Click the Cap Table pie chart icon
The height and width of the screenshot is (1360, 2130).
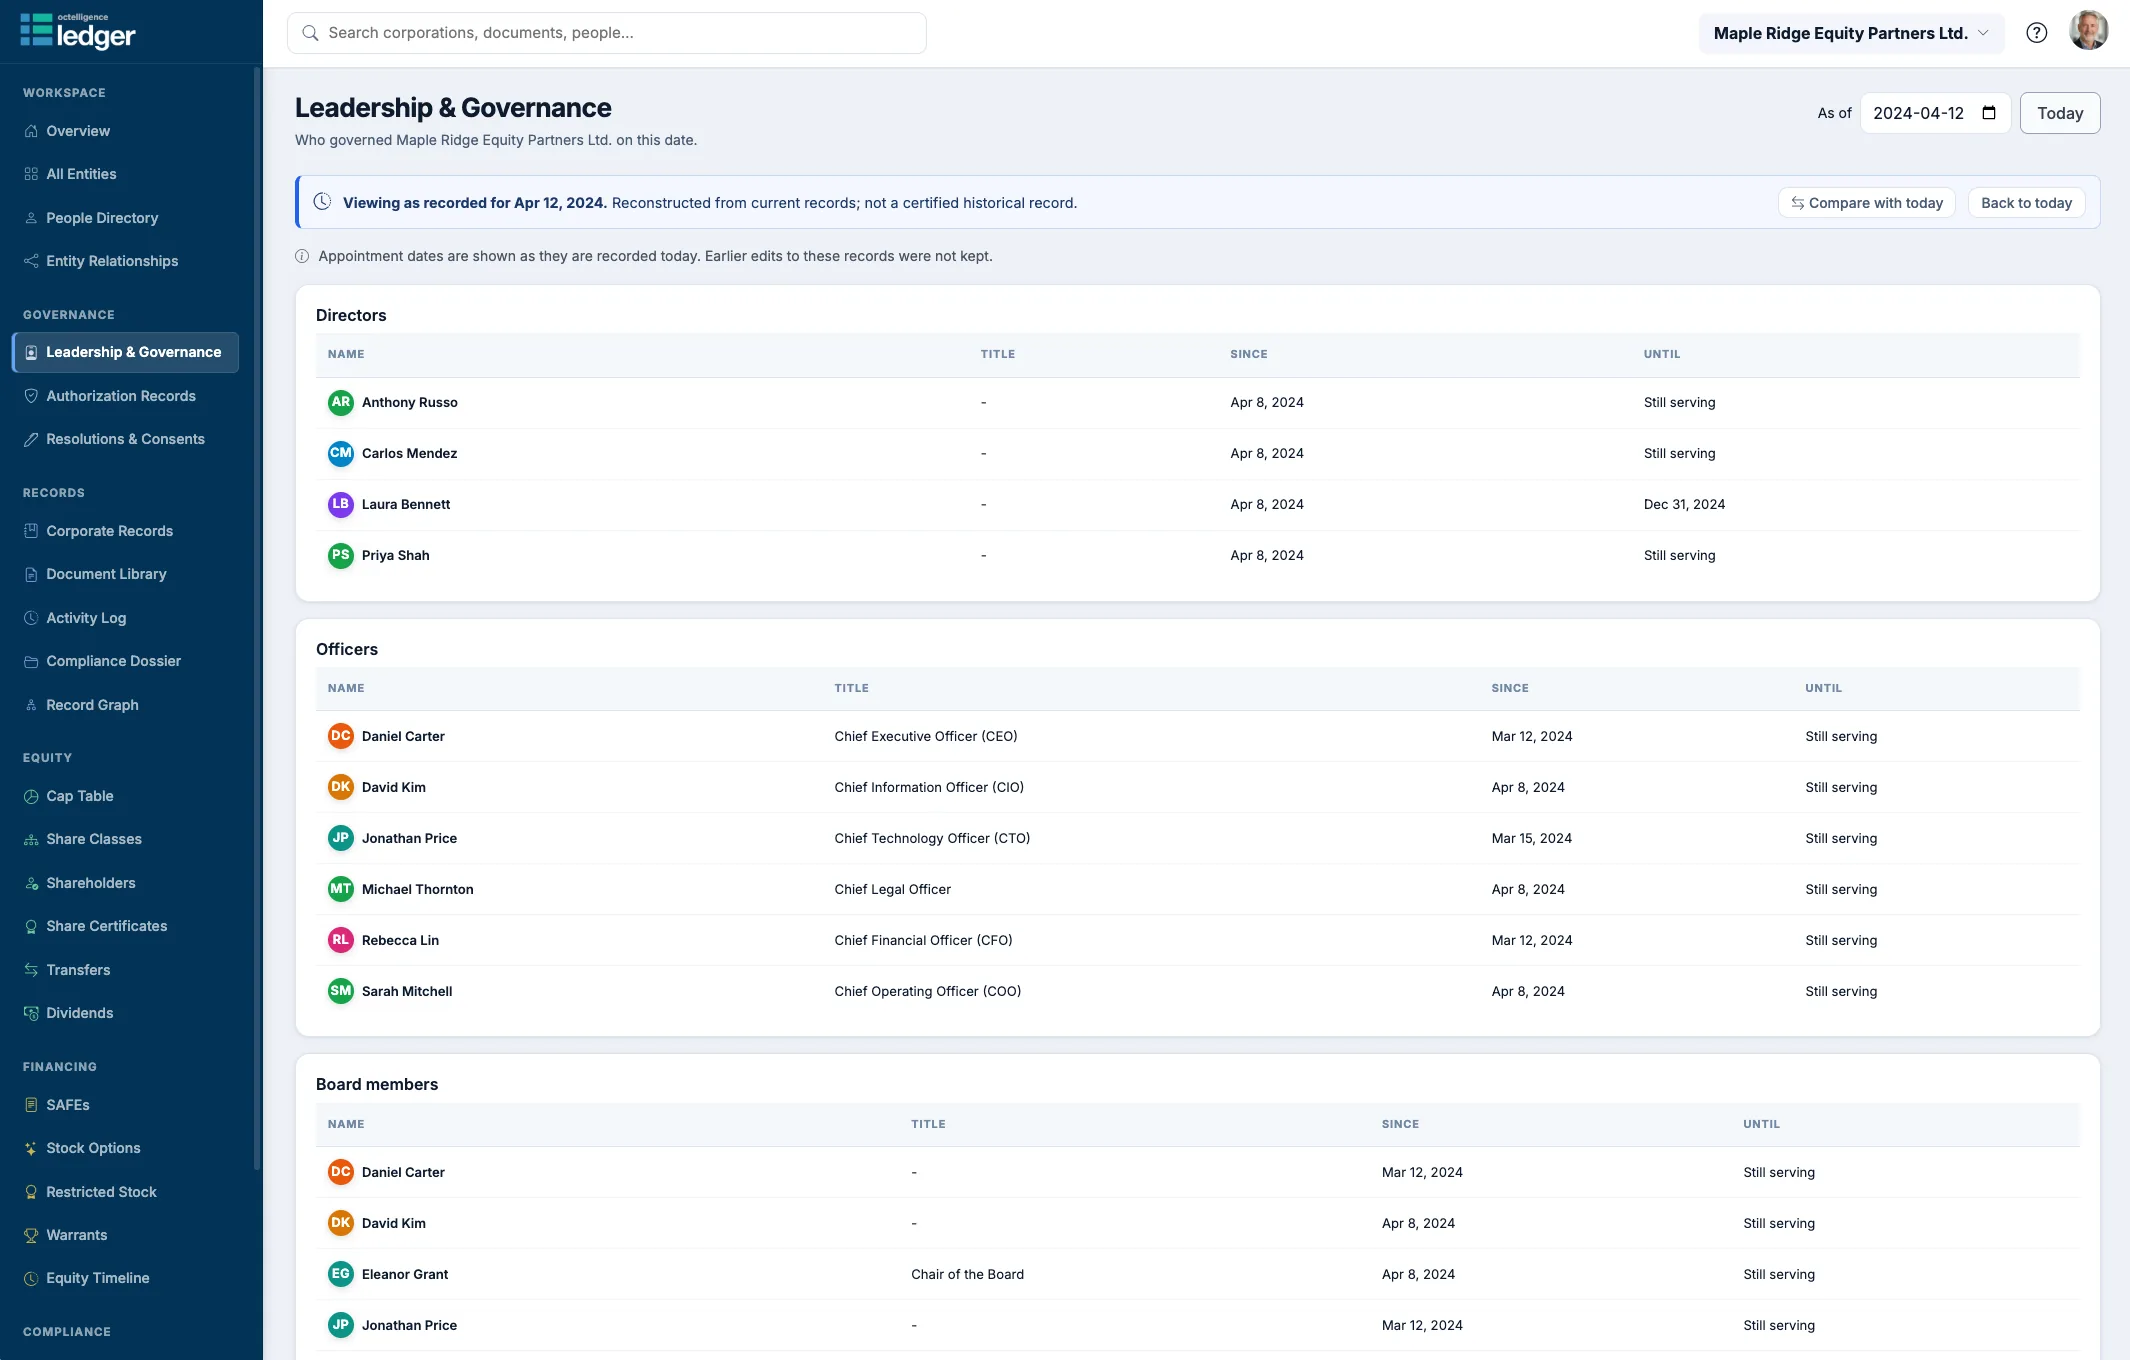coord(31,796)
